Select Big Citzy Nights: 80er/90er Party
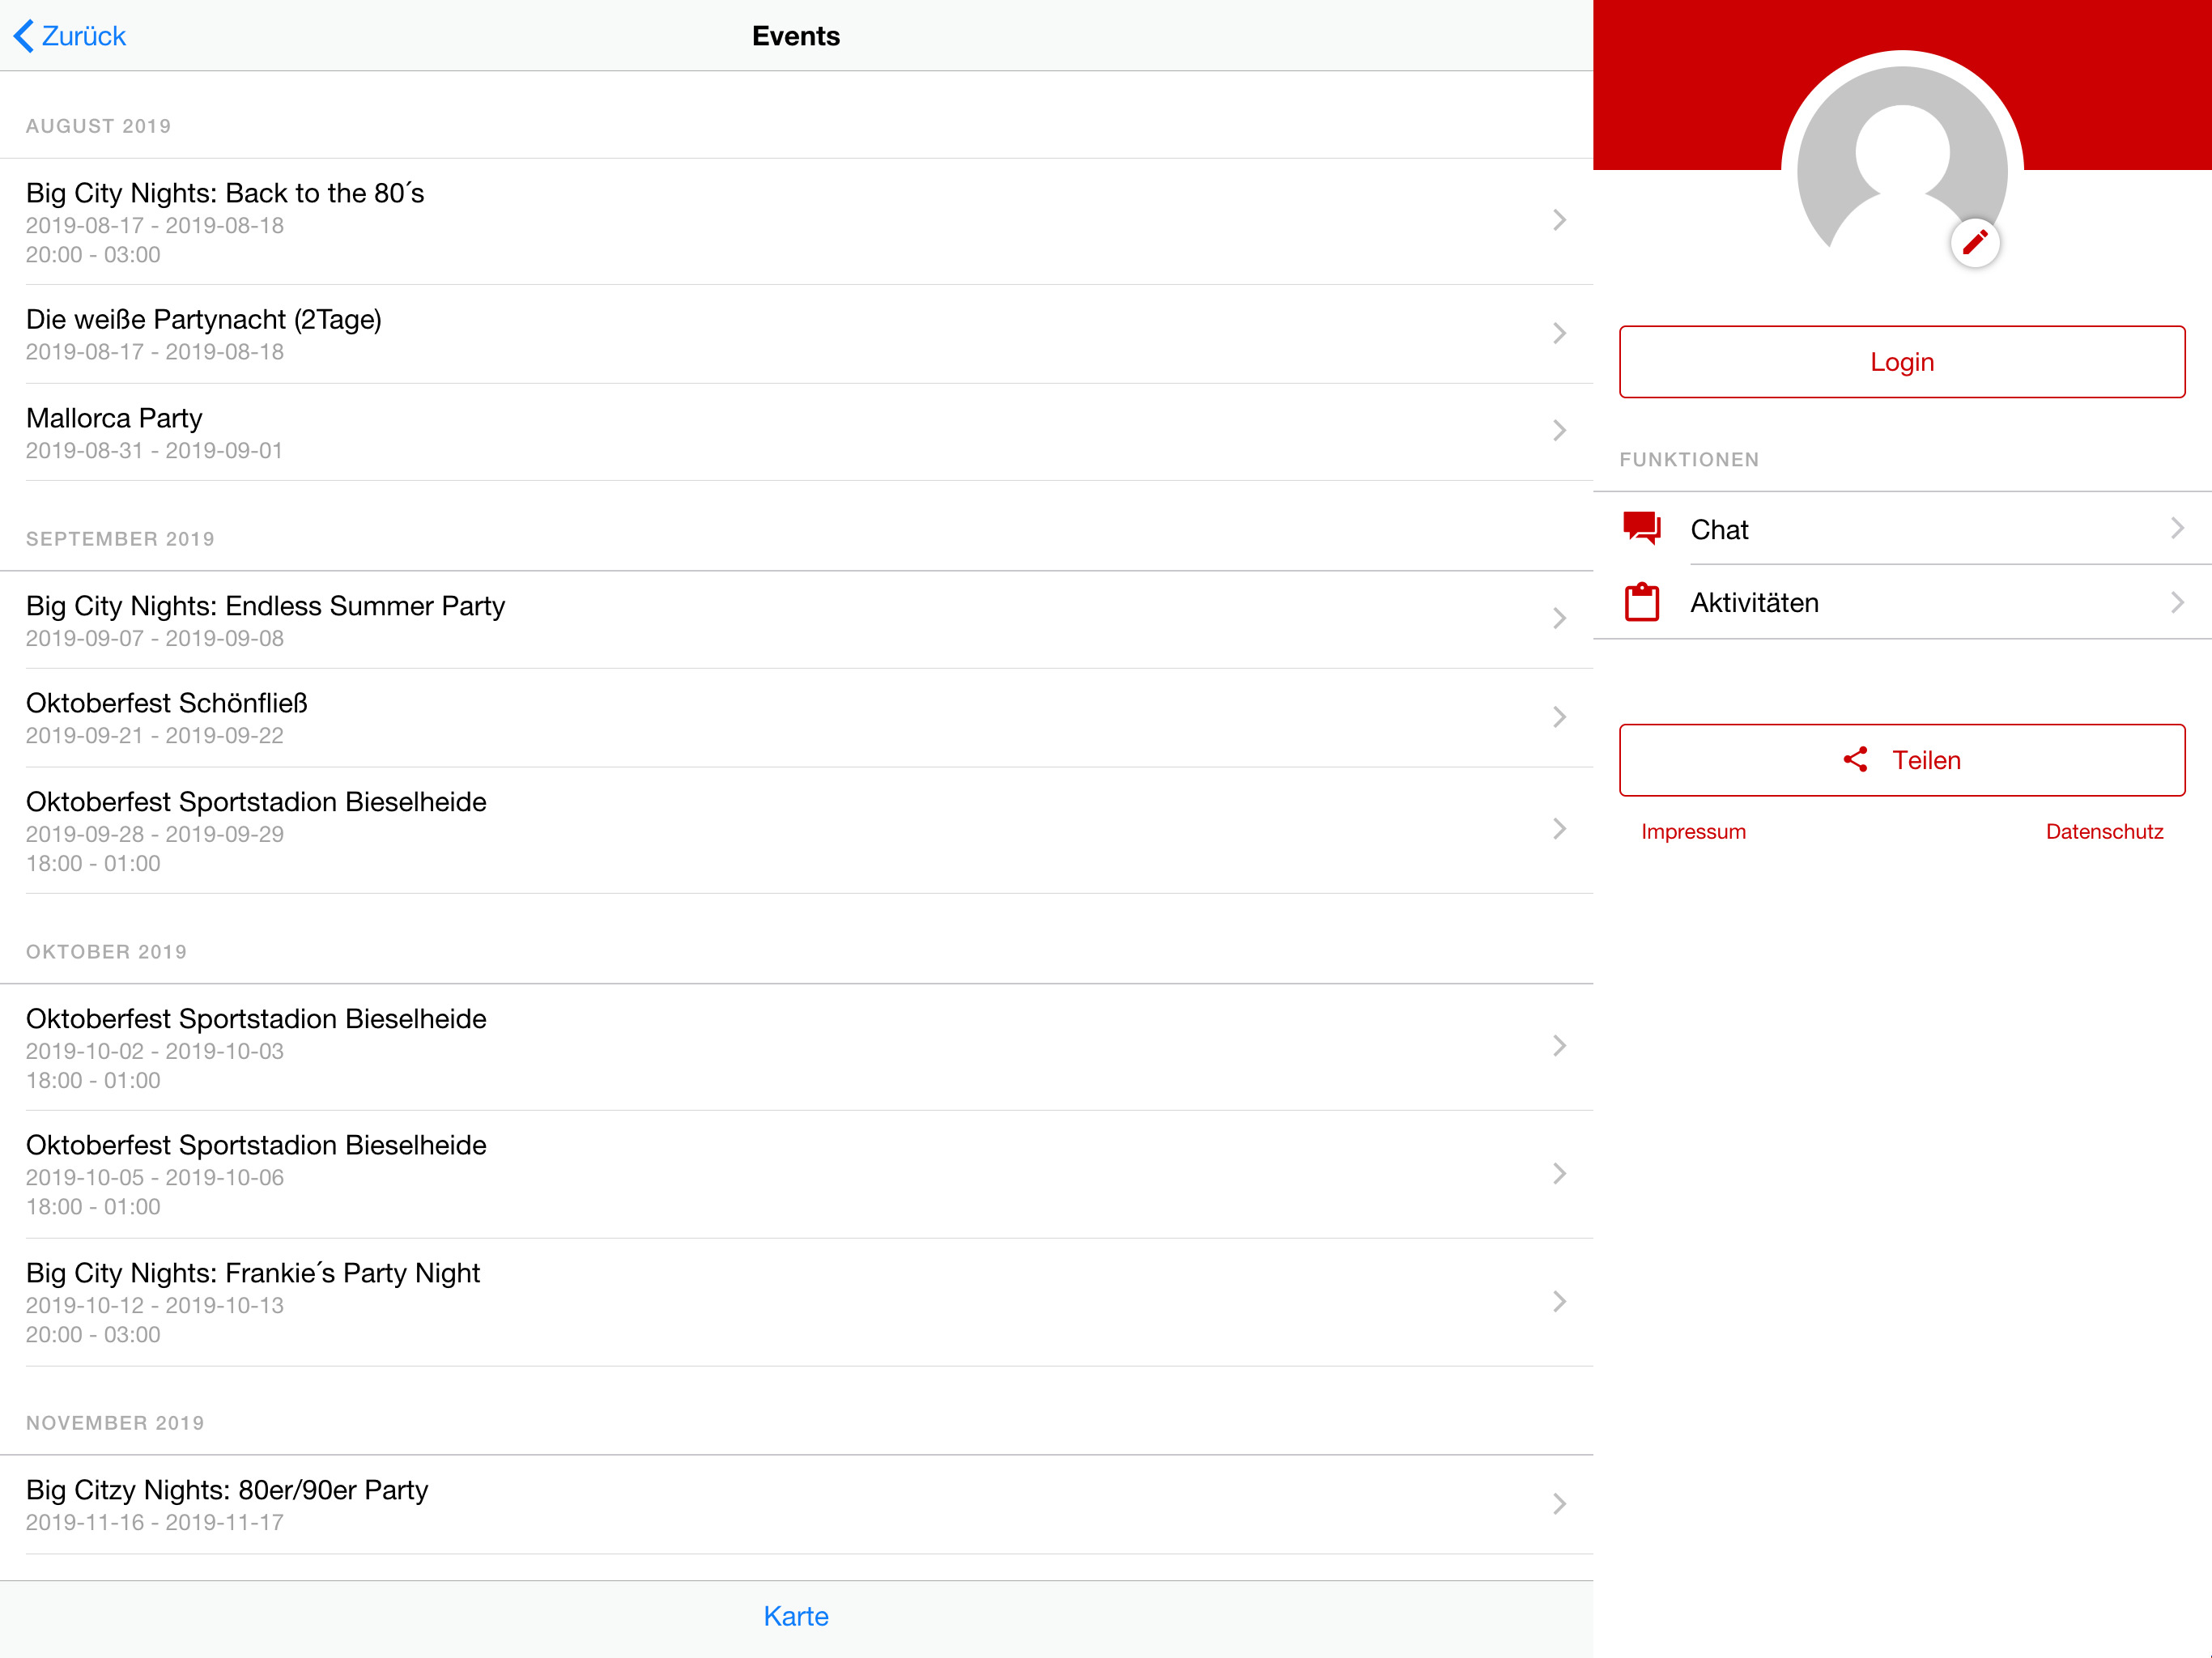 pos(796,1504)
